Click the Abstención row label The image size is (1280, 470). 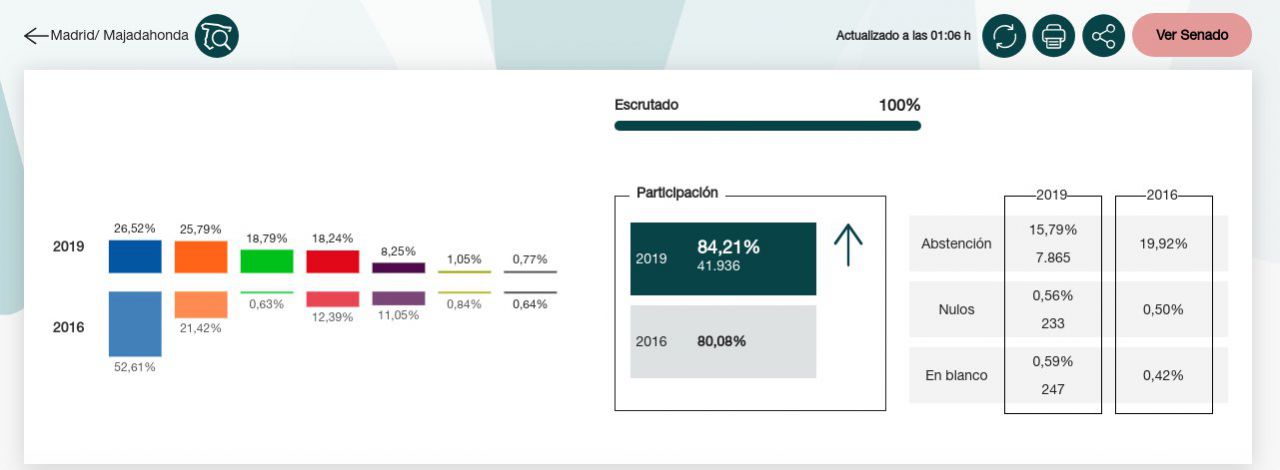[x=956, y=243]
